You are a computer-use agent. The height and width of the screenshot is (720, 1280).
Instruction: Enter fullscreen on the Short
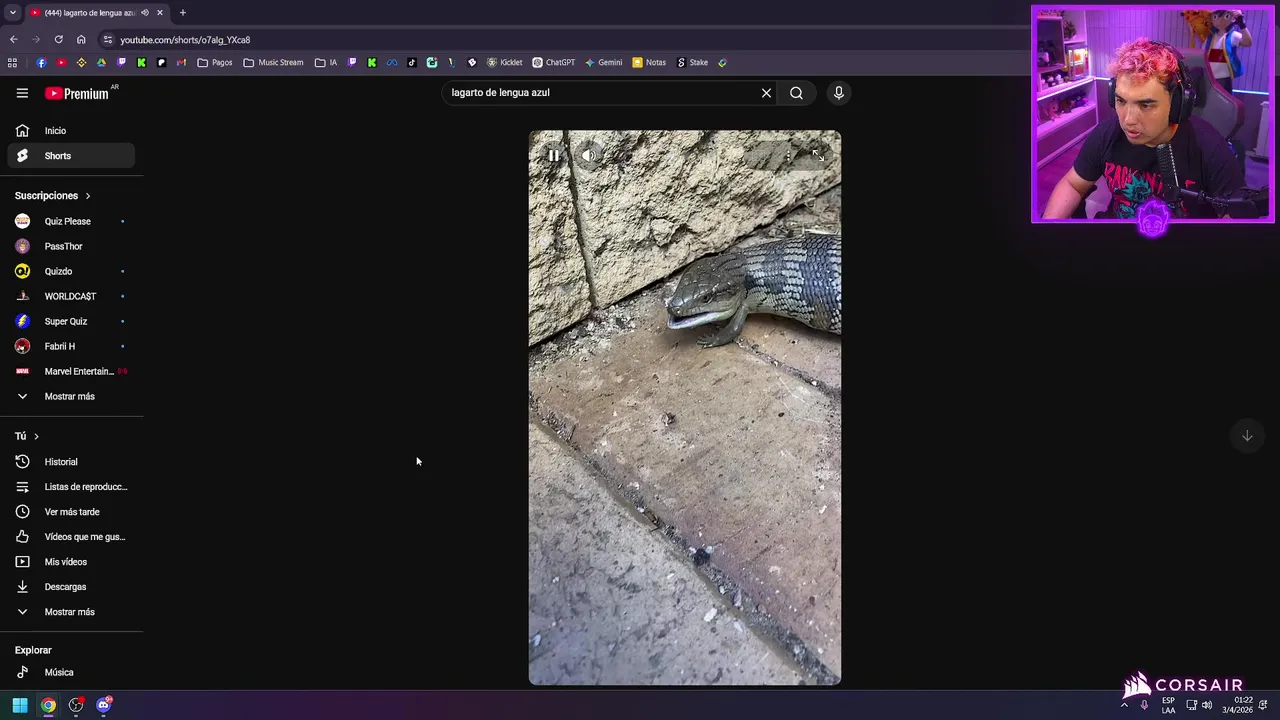[818, 155]
